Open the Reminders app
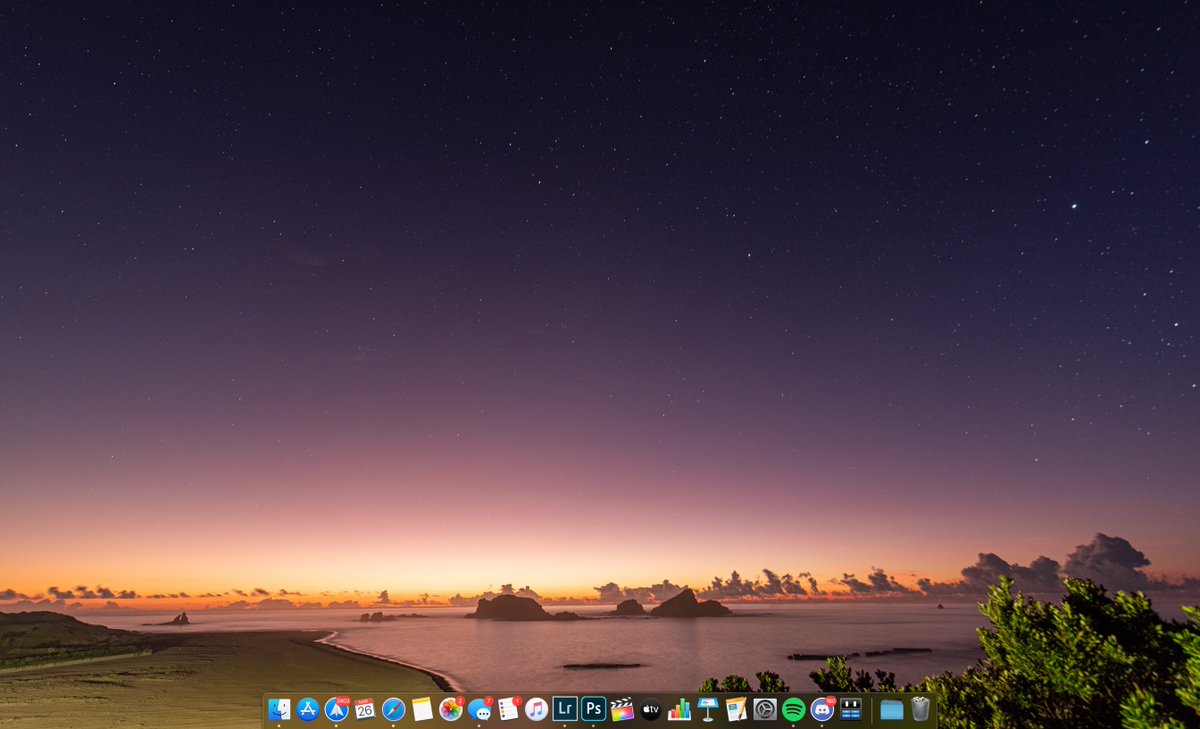The height and width of the screenshot is (729, 1200). pos(508,709)
